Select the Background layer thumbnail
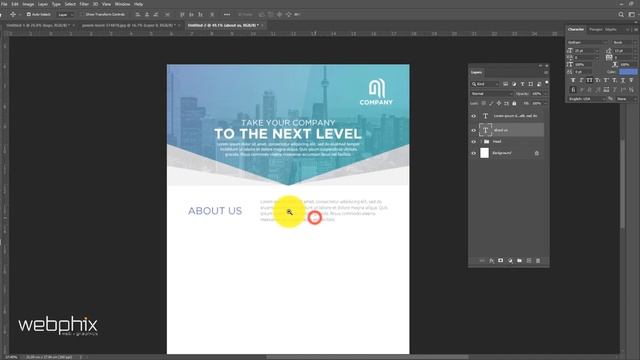 tap(484, 153)
